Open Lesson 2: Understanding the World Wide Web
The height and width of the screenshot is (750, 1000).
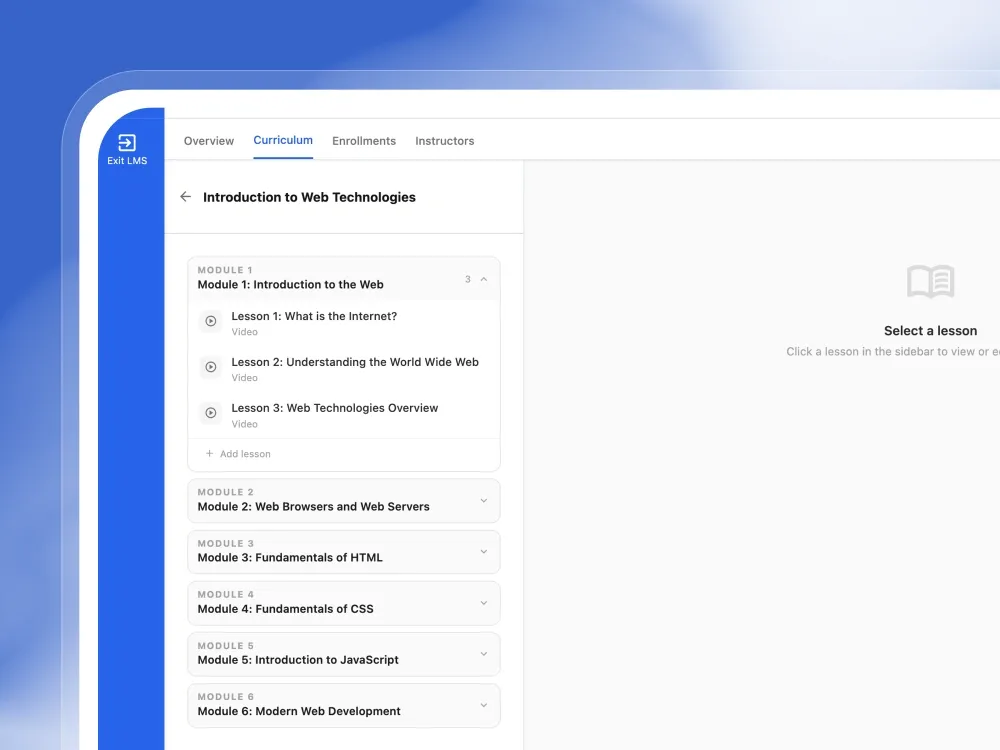pos(355,362)
